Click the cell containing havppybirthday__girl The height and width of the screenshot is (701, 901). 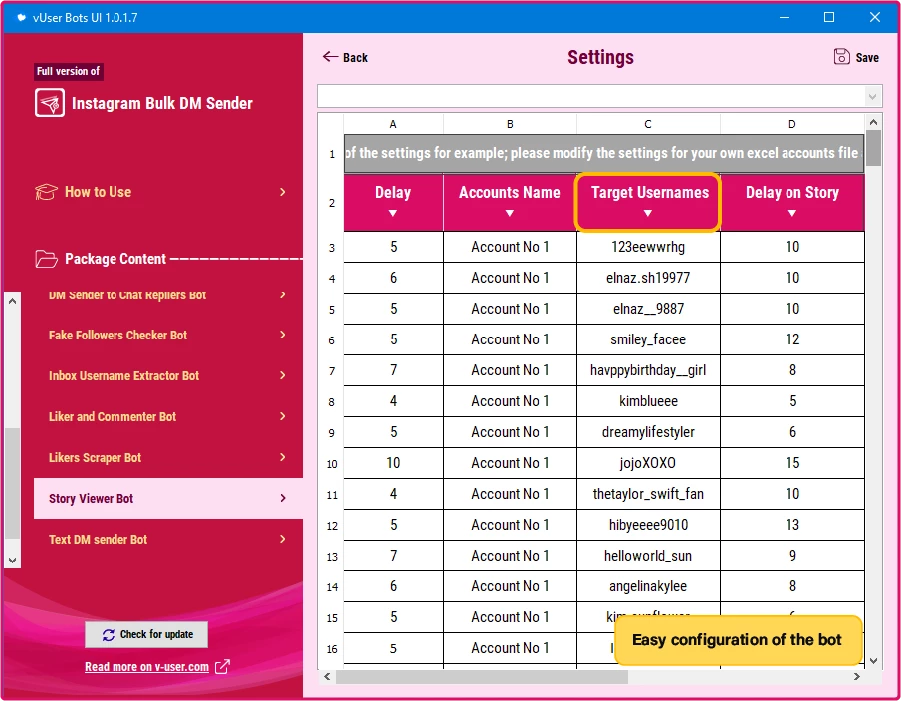point(648,370)
